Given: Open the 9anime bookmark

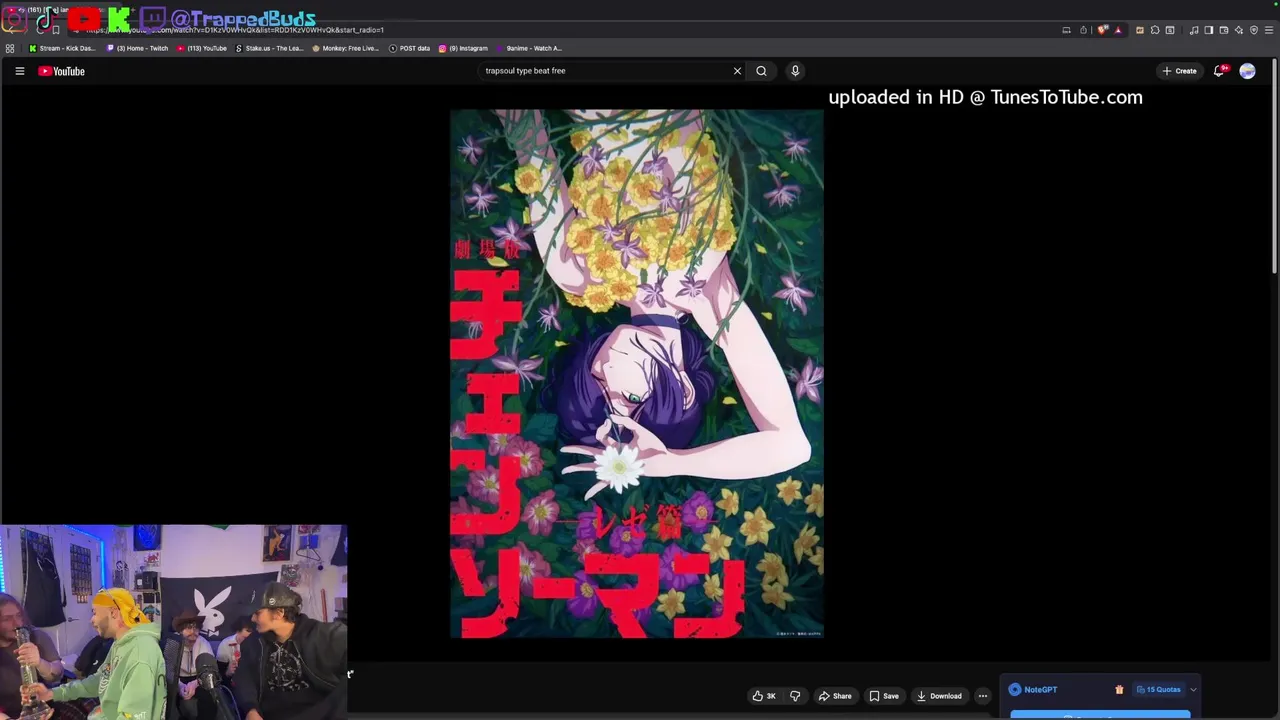Looking at the screenshot, I should [x=529, y=48].
